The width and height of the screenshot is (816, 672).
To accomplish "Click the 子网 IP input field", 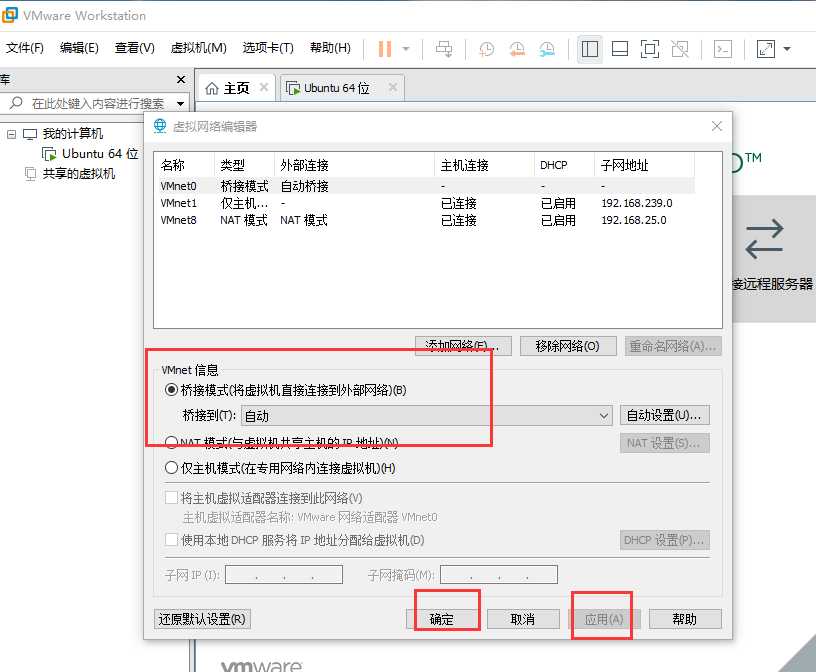I will click(284, 575).
